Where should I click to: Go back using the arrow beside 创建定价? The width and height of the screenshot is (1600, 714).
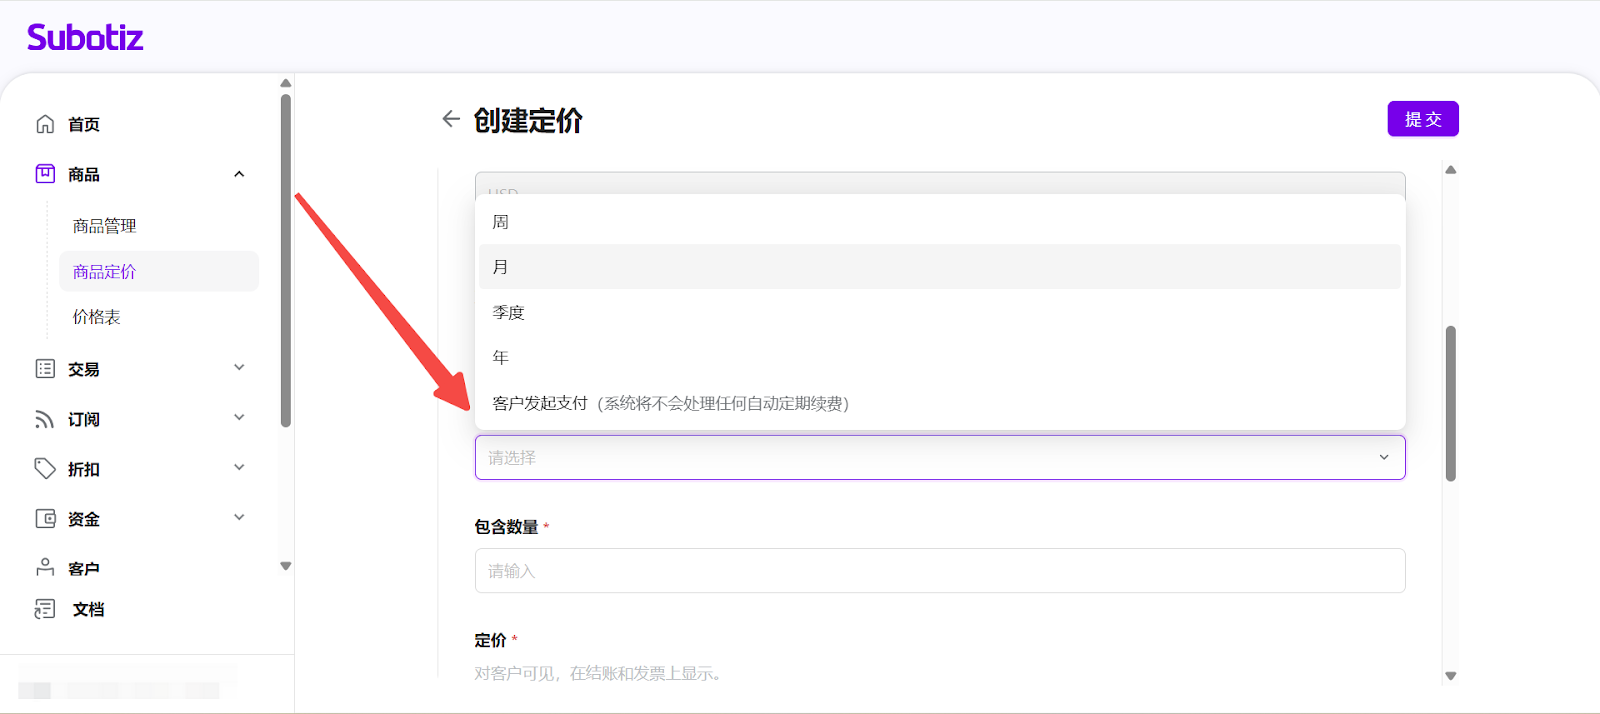[x=451, y=119]
